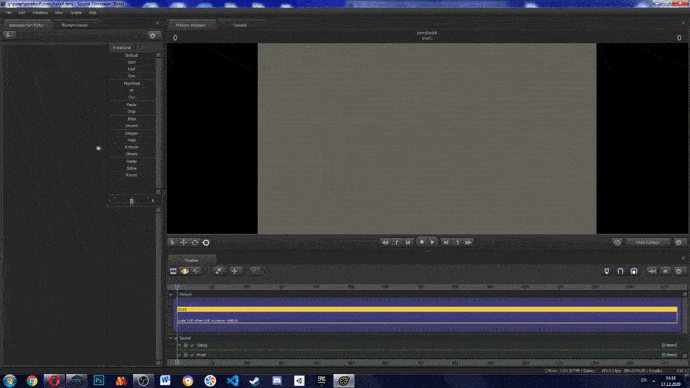The width and height of the screenshot is (690, 388).
Task: Click the timeline wand tool button
Action: [219, 271]
